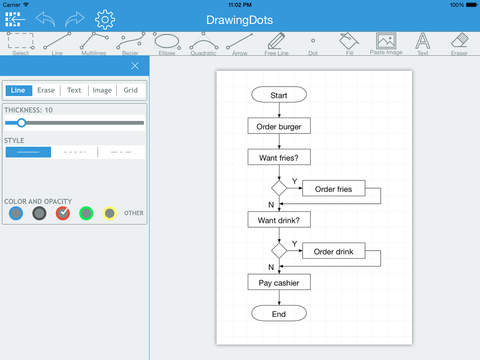480x360 pixels.
Task: Pick the Arrow tool
Action: click(240, 43)
